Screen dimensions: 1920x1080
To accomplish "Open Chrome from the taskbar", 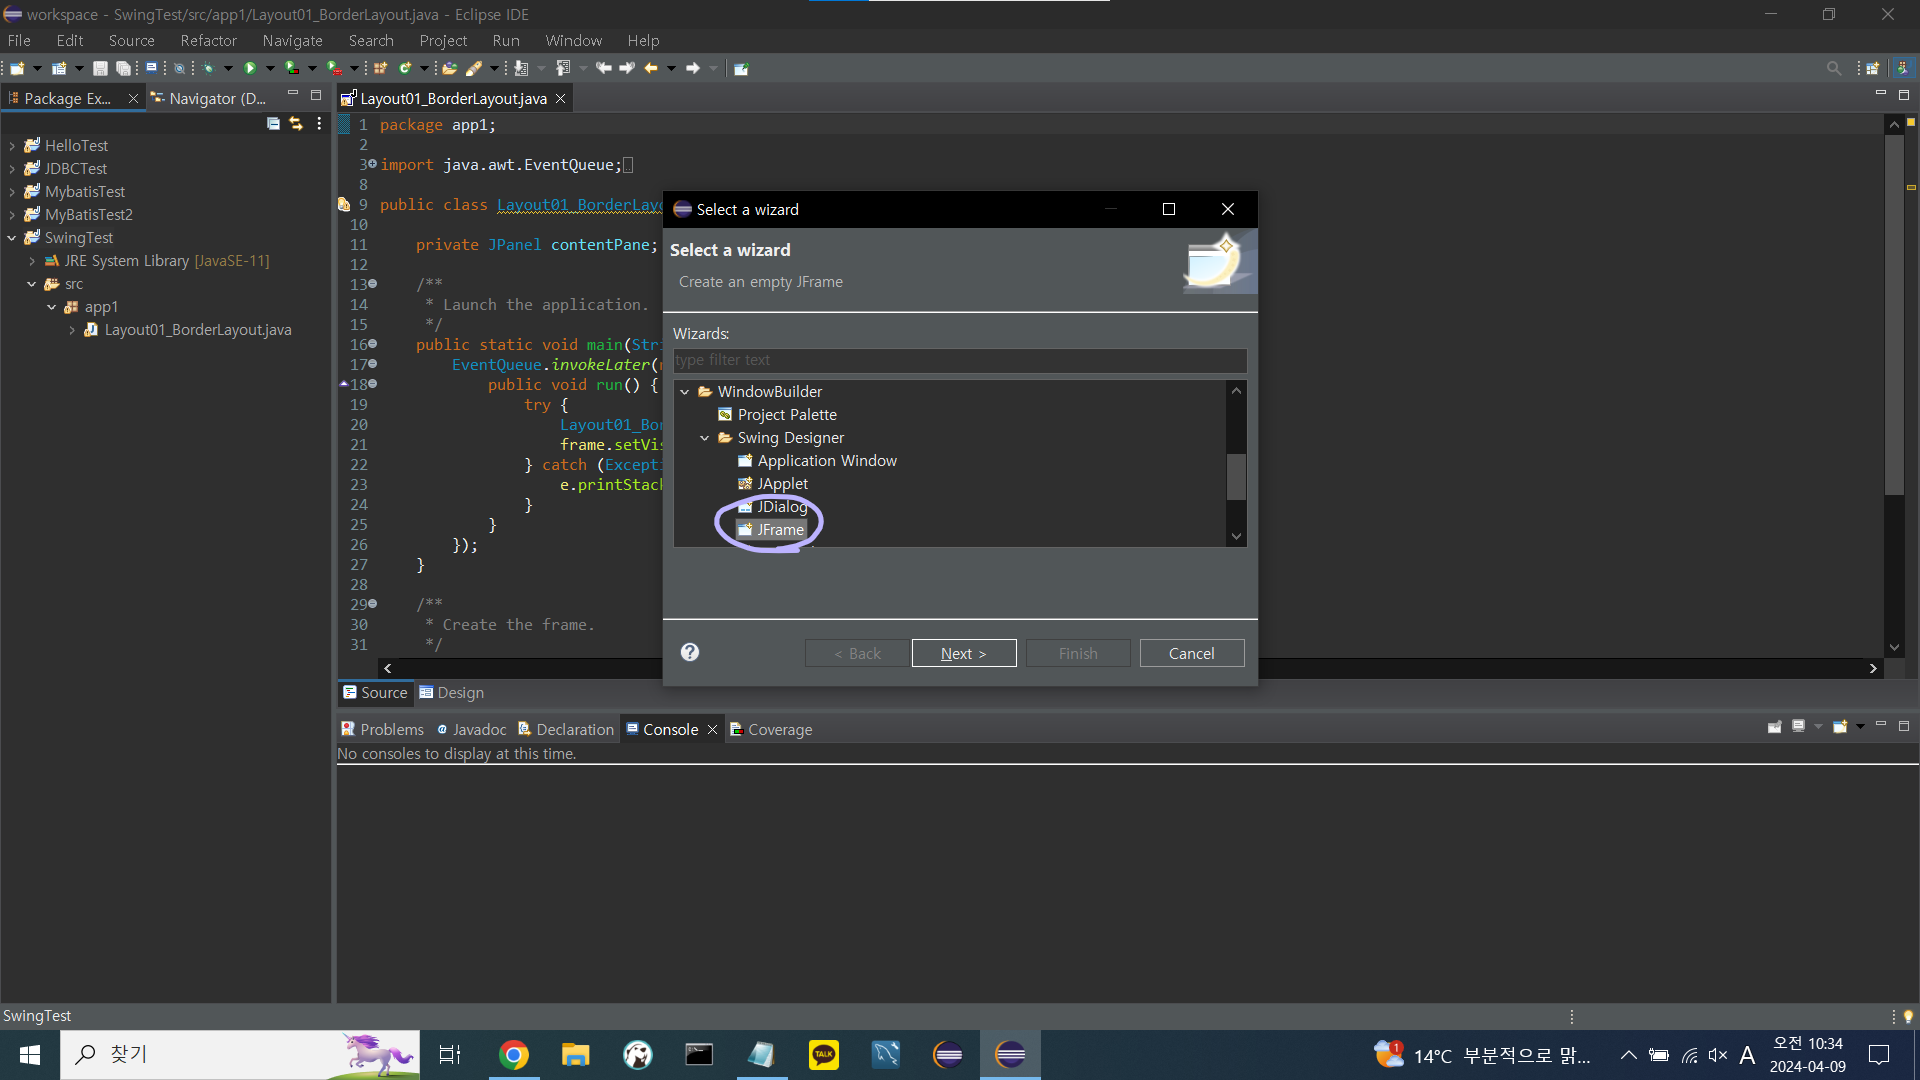I will point(514,1055).
